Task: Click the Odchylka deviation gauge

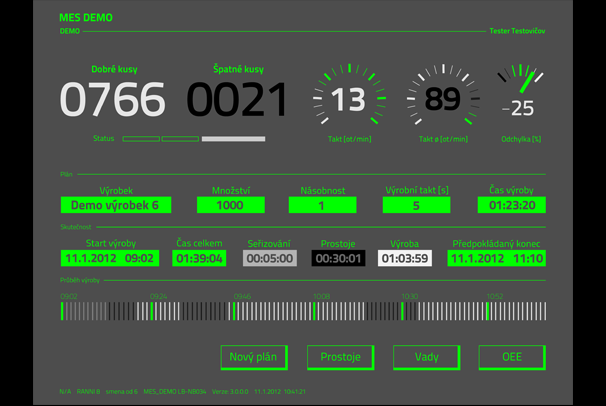Action: pyautogui.click(x=522, y=100)
